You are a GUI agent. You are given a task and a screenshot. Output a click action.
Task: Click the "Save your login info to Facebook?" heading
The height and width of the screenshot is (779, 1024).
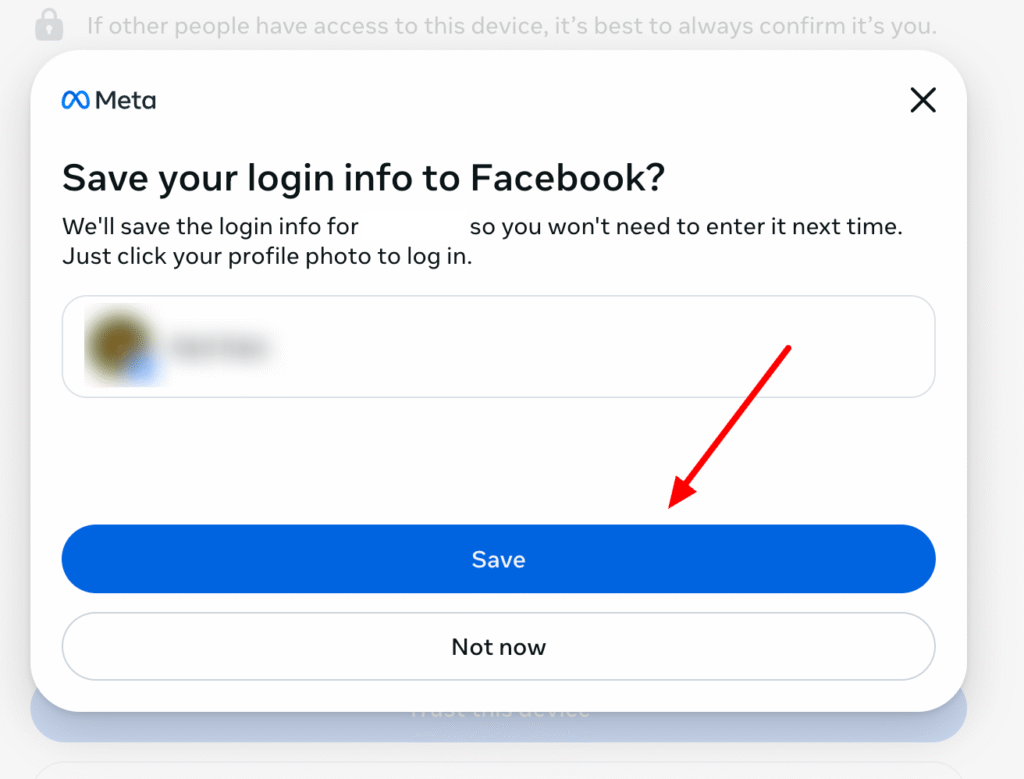coord(363,179)
